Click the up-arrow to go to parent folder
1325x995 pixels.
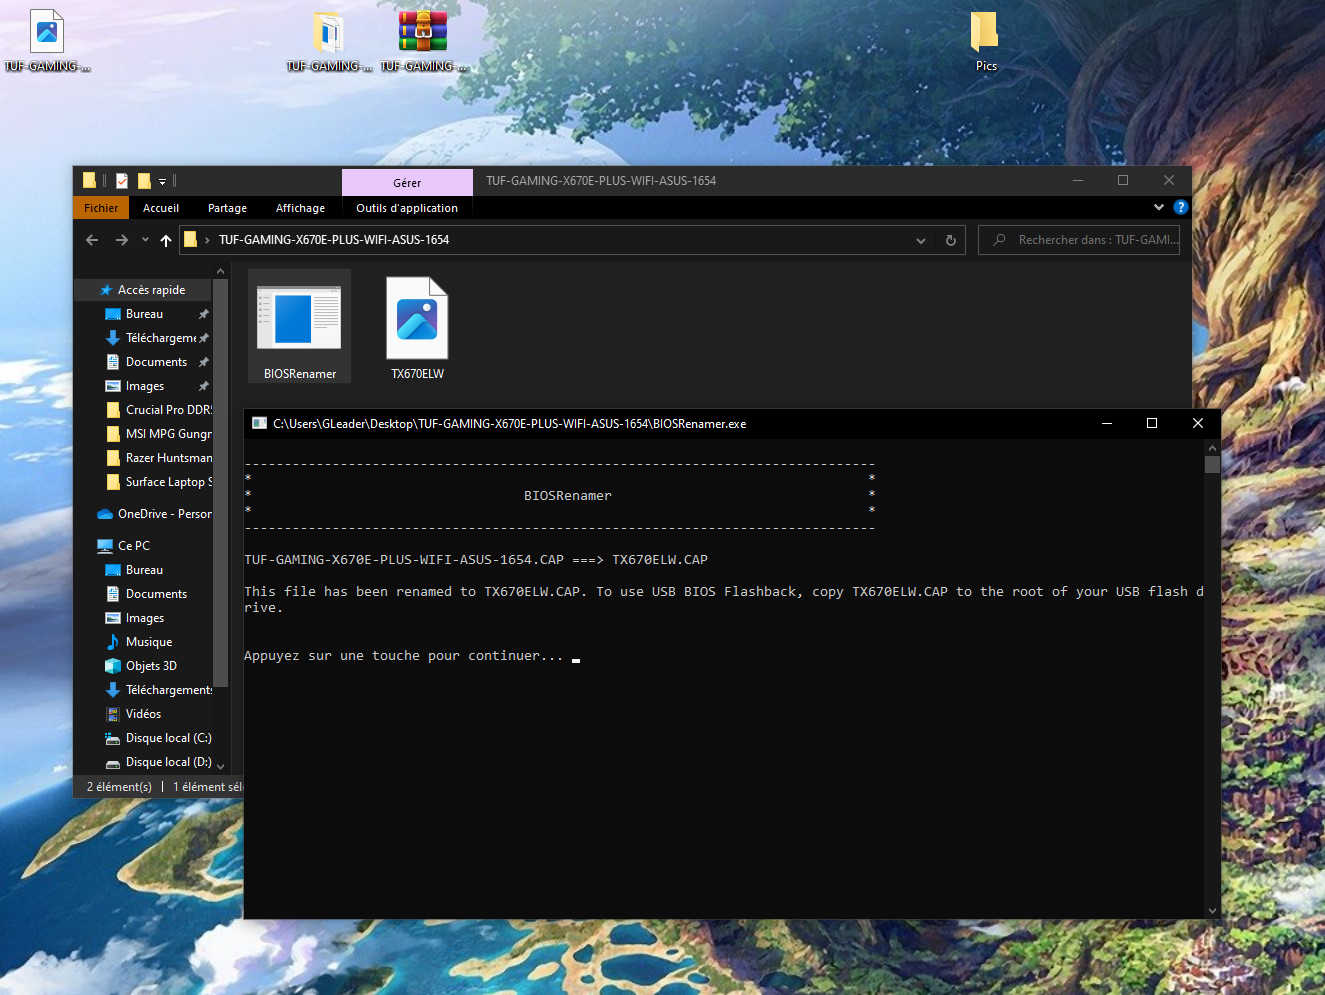(166, 240)
